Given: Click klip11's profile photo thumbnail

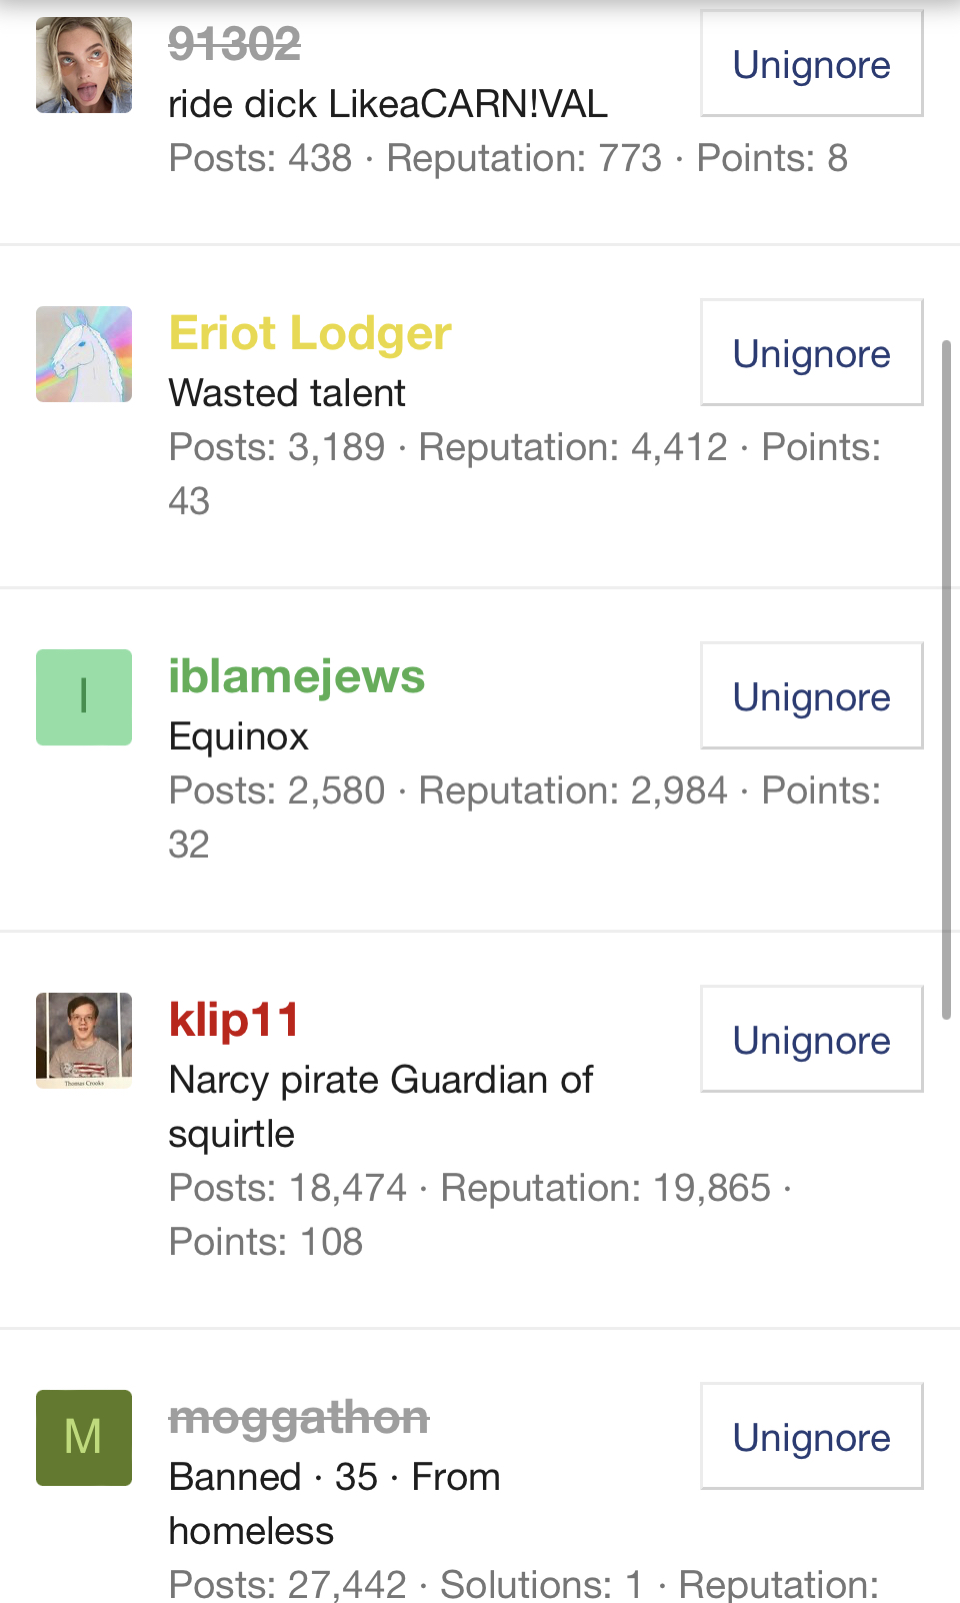Looking at the screenshot, I should point(84,1040).
